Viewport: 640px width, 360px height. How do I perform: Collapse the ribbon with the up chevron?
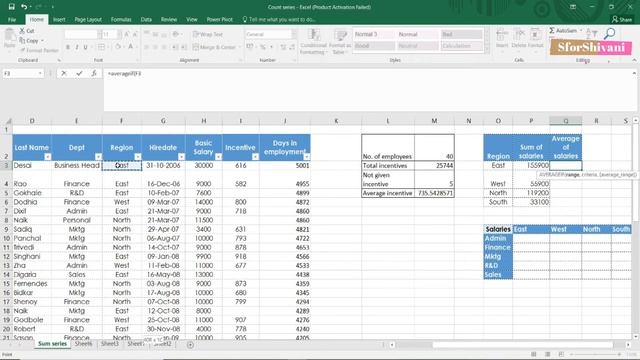click(634, 60)
